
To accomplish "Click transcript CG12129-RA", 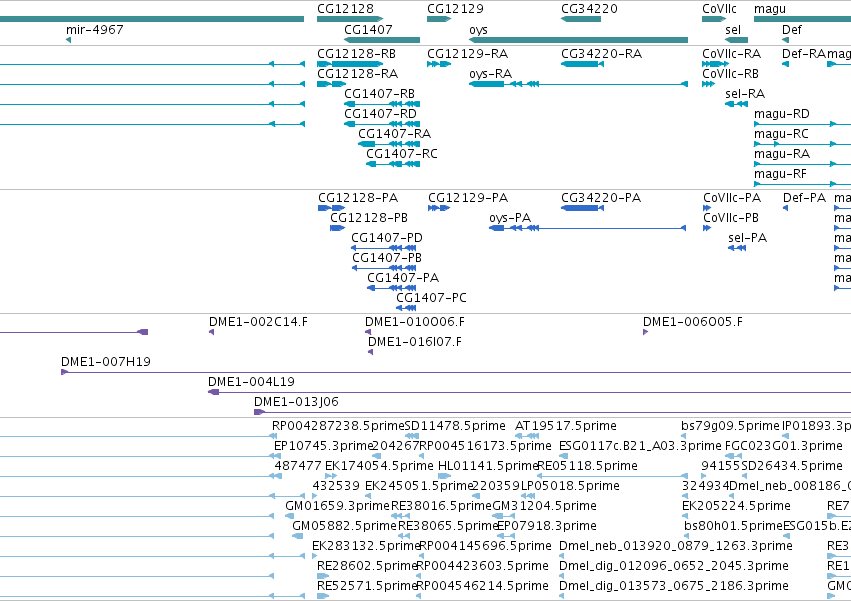I will (x=439, y=64).
